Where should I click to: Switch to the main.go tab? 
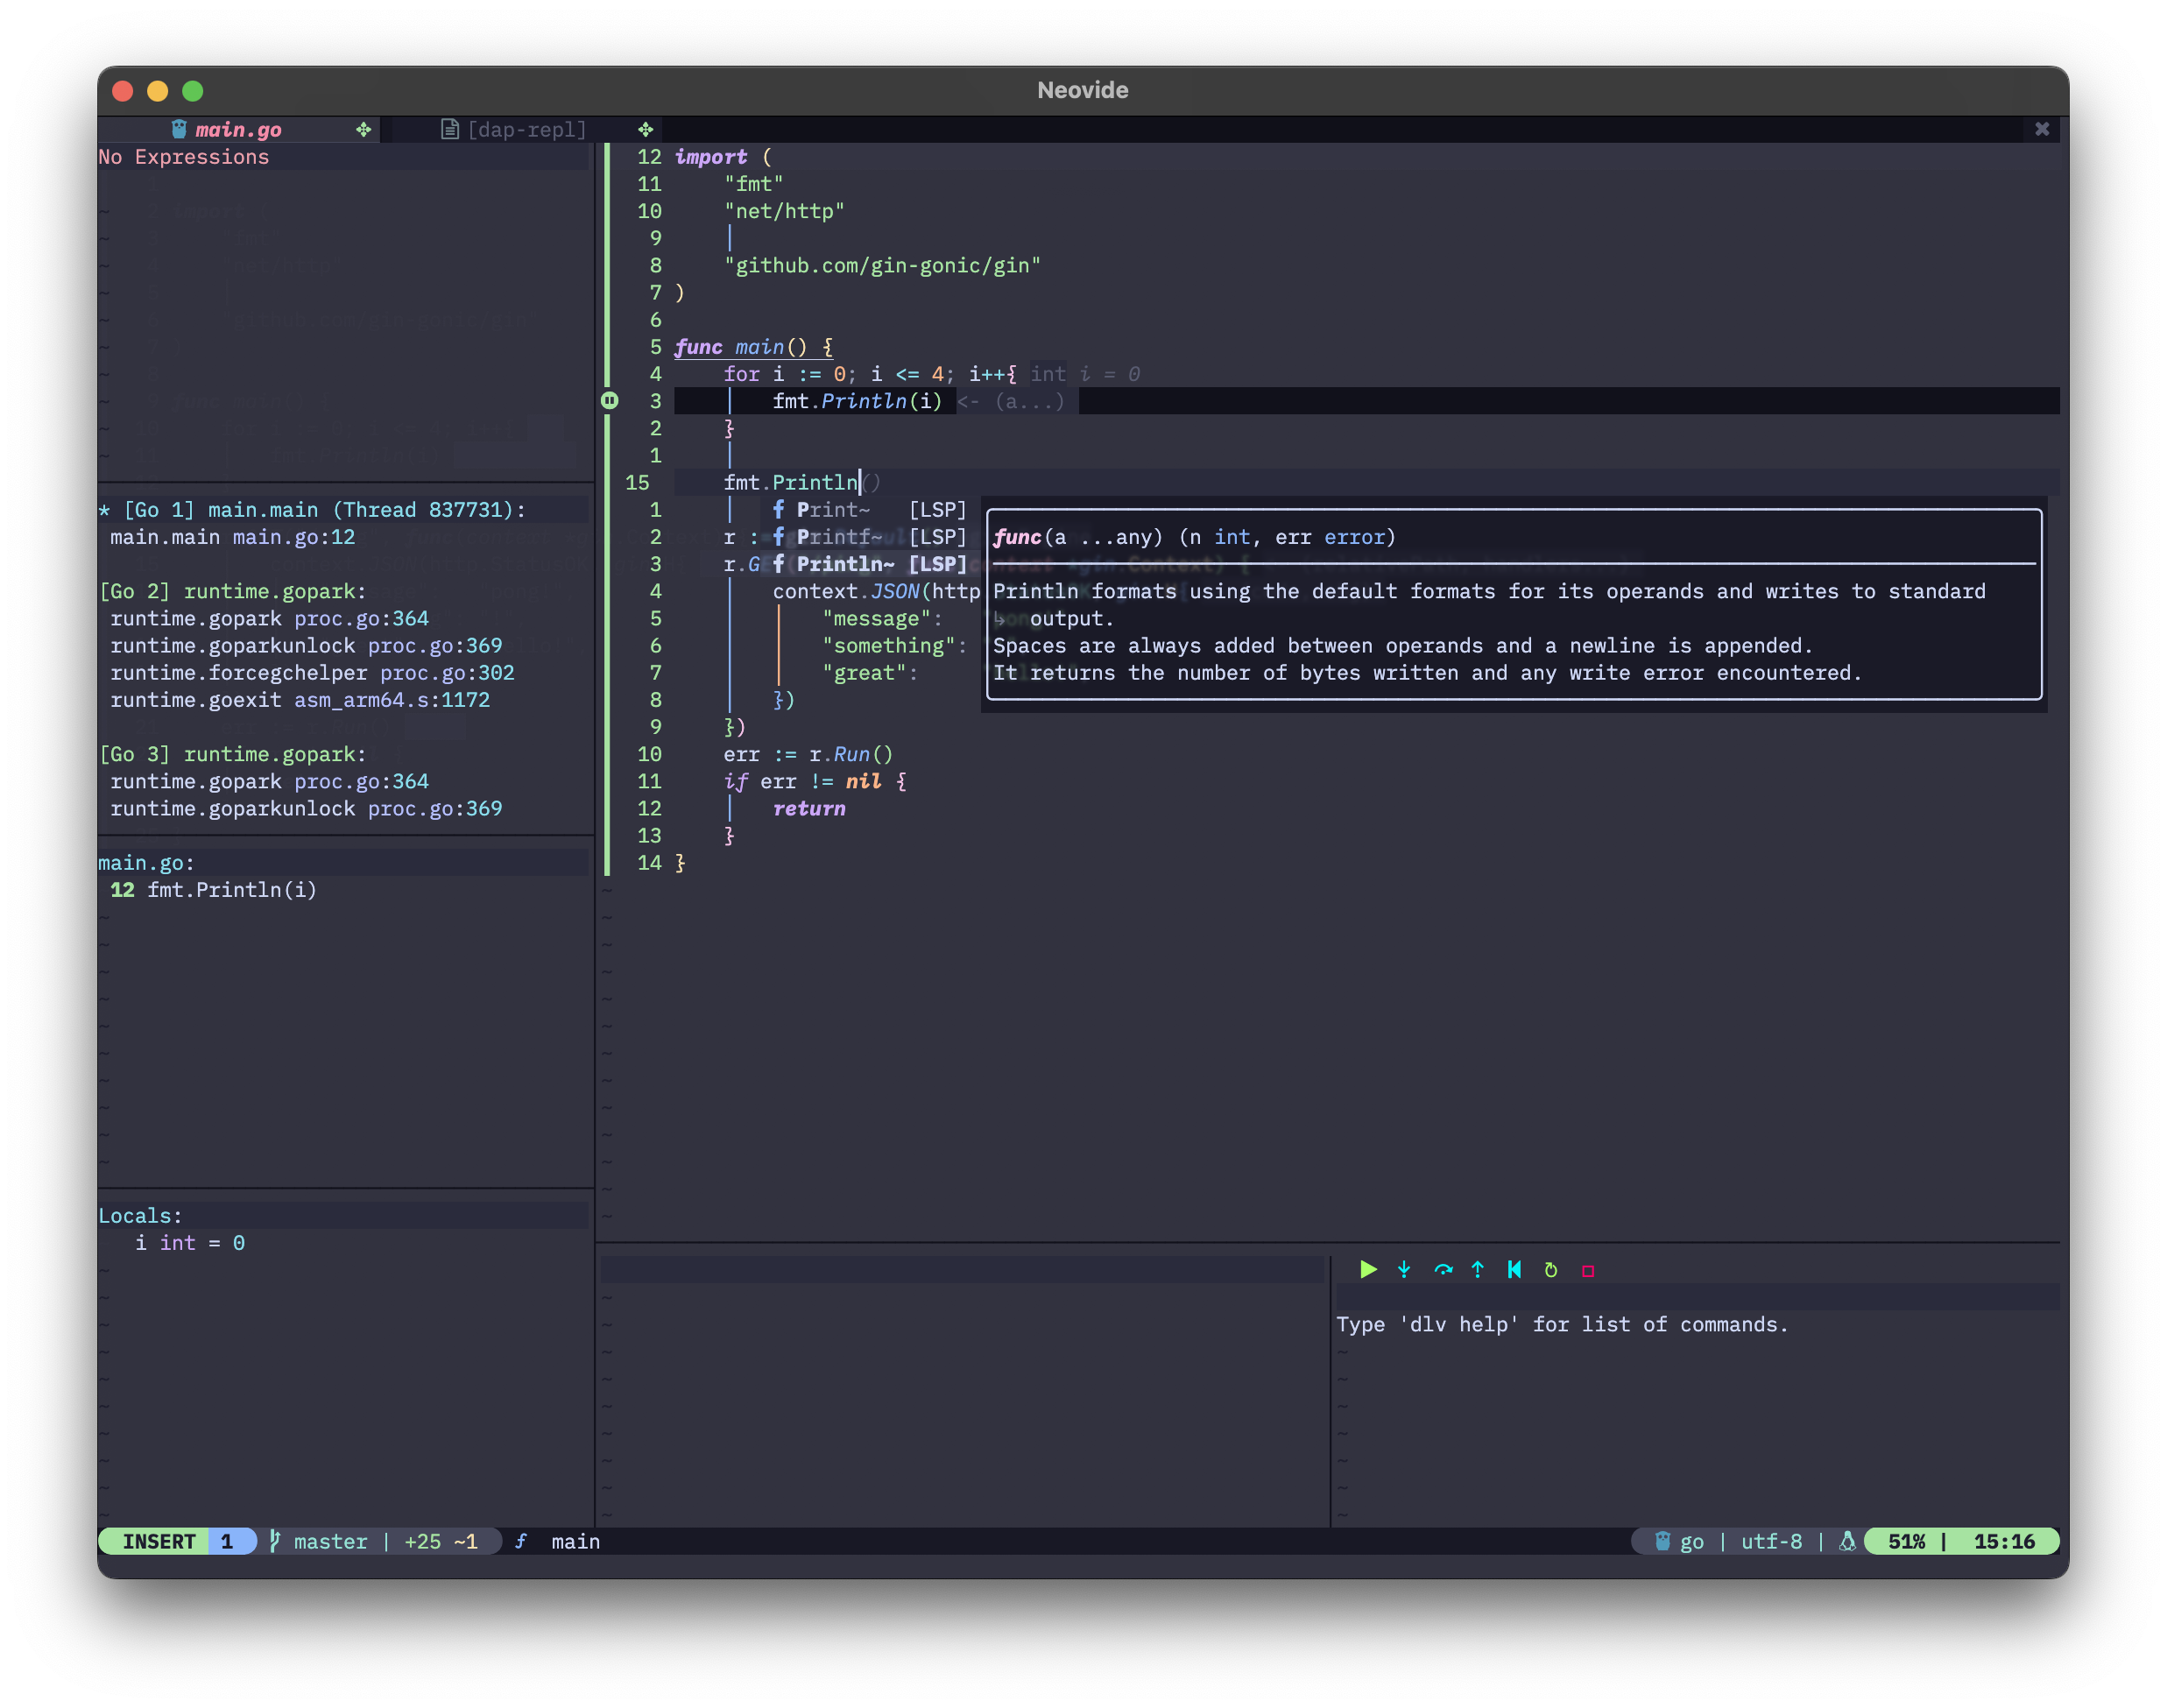(x=237, y=129)
